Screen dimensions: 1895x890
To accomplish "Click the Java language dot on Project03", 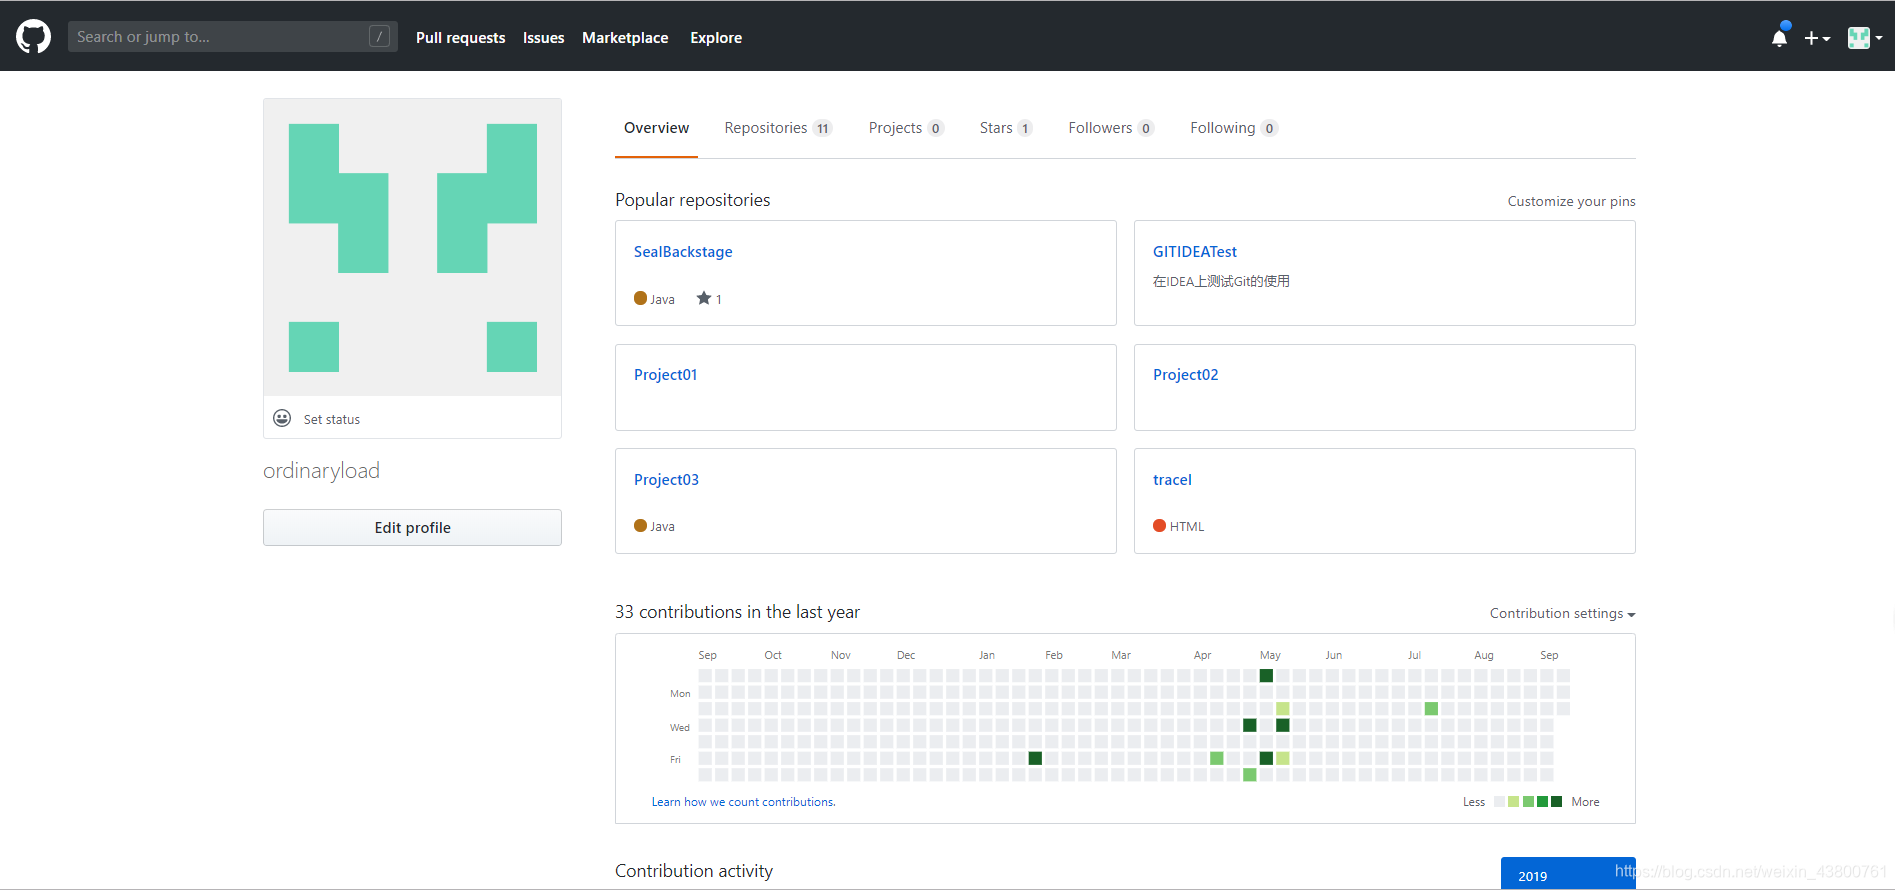I will coord(640,525).
